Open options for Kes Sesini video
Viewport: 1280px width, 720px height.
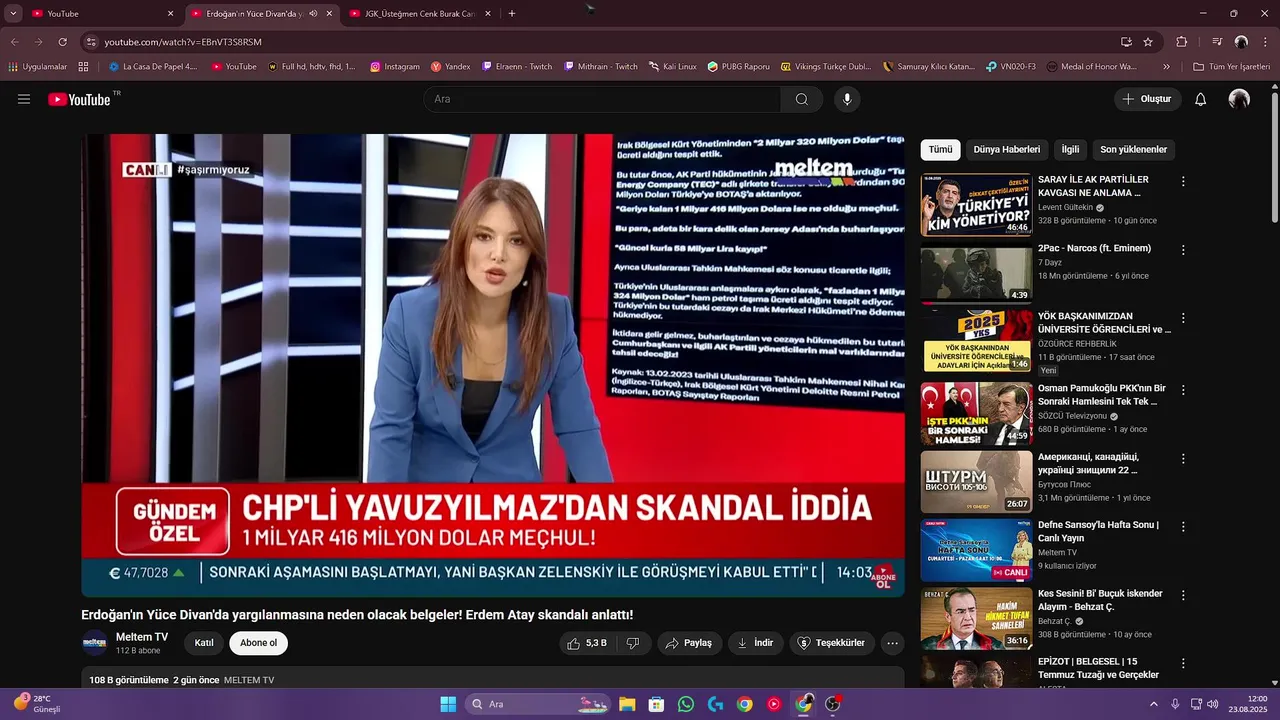pos(1183,594)
